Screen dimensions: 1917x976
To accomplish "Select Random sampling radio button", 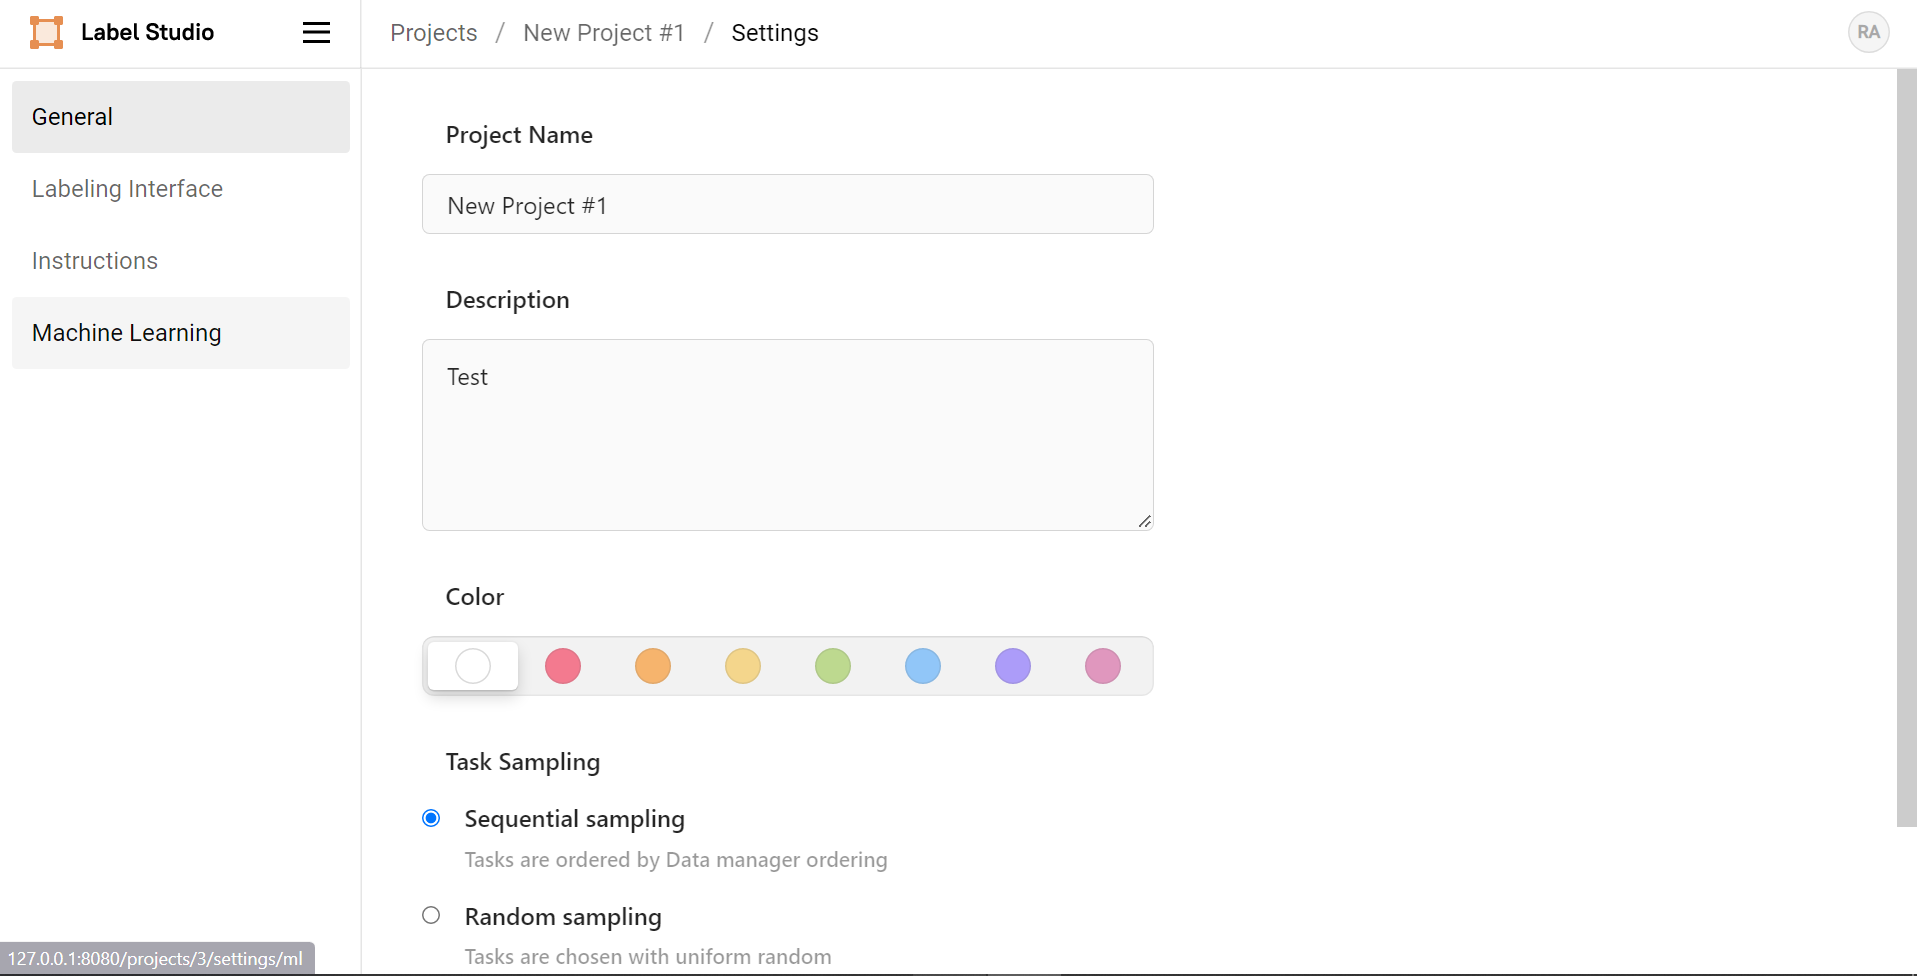I will (x=431, y=915).
